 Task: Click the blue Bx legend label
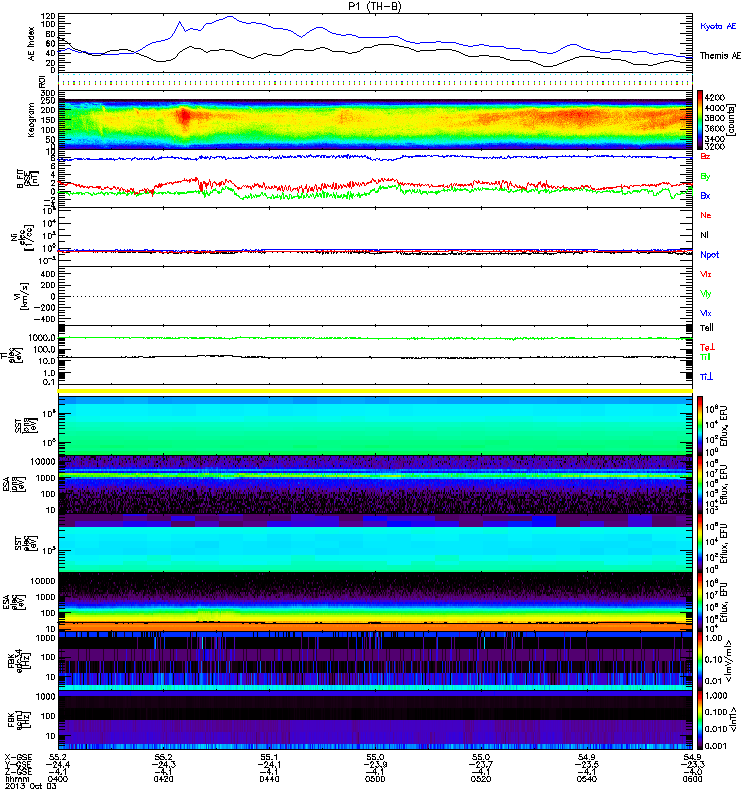(x=705, y=196)
